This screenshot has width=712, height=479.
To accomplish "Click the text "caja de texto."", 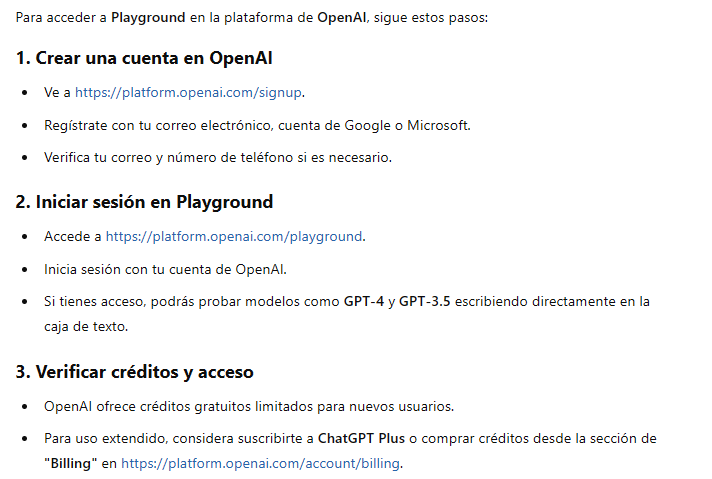I will click(86, 326).
